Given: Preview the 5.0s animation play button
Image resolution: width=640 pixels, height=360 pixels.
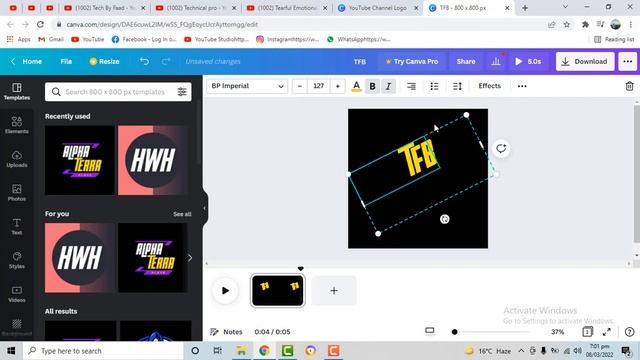Looking at the screenshot, I should [528, 61].
